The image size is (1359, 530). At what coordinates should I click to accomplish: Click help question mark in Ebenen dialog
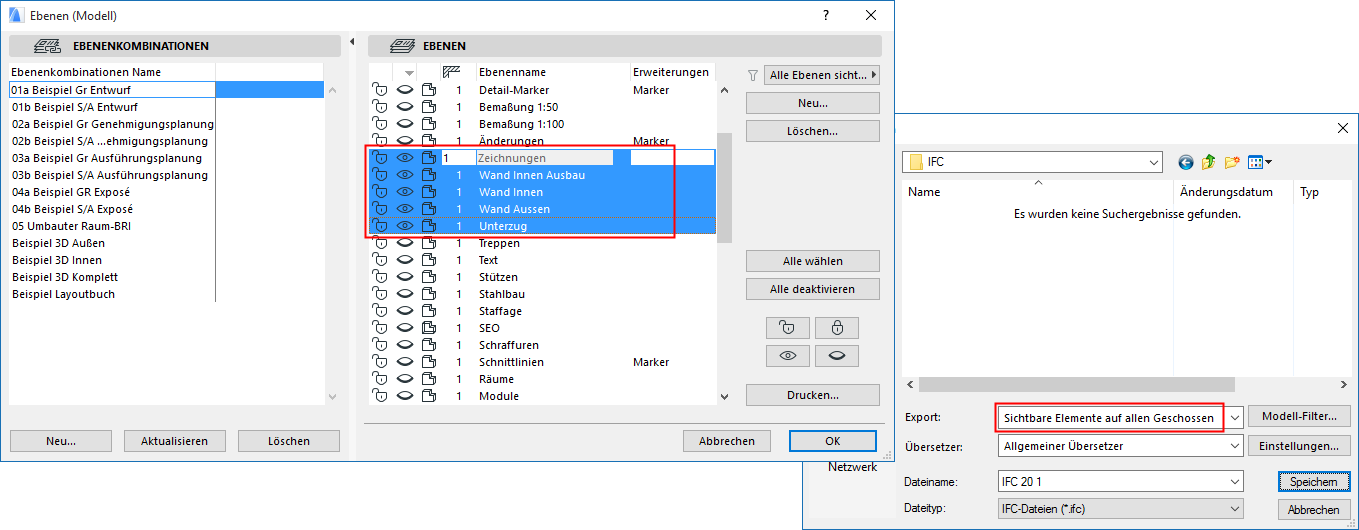[x=826, y=15]
